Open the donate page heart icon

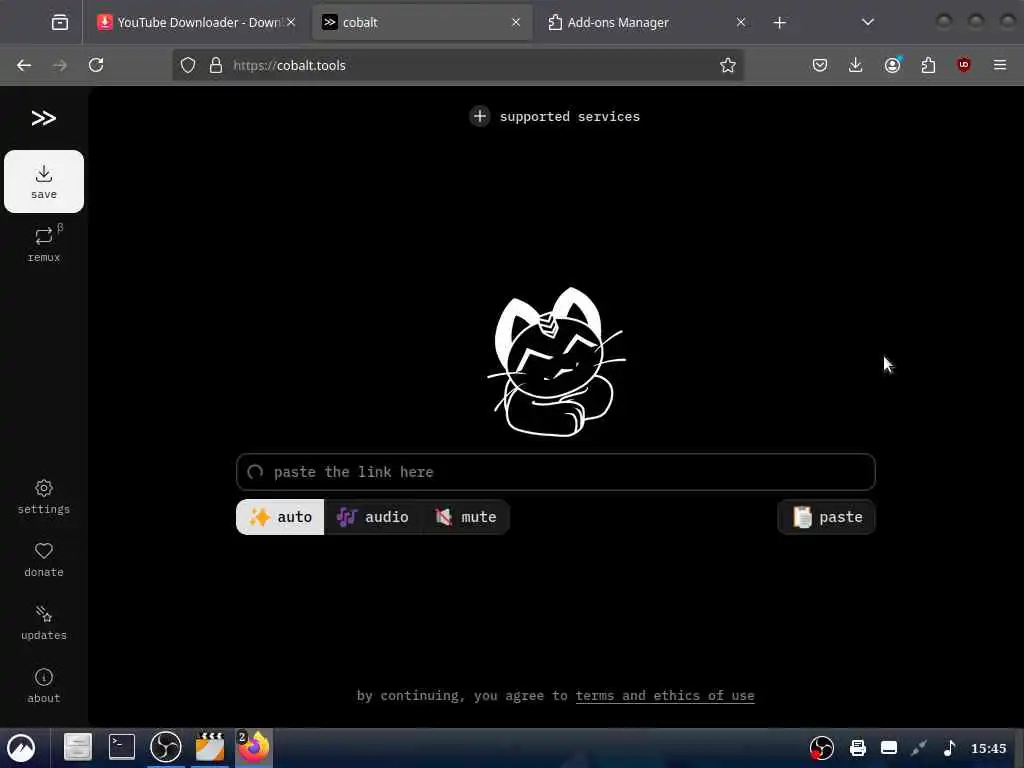coord(44,560)
